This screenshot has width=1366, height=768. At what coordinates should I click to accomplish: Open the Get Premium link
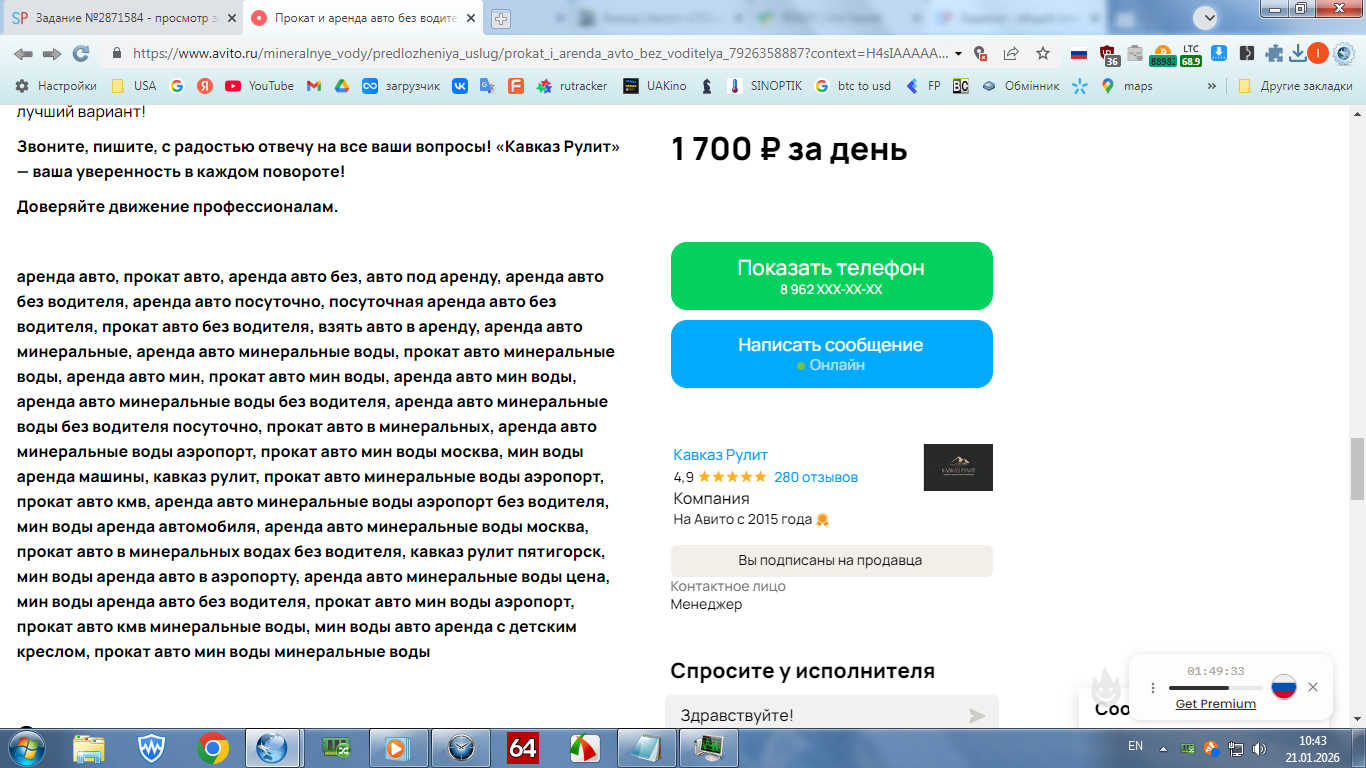tap(1216, 704)
